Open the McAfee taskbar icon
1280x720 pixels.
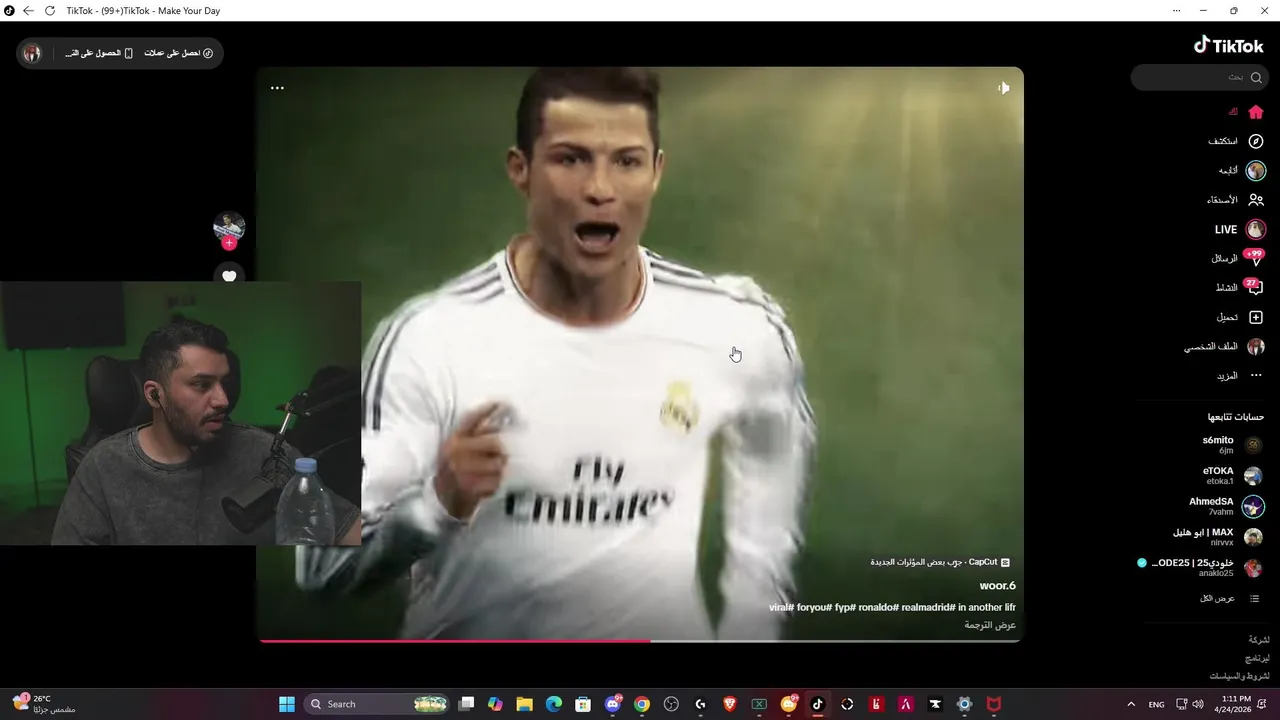click(x=994, y=704)
